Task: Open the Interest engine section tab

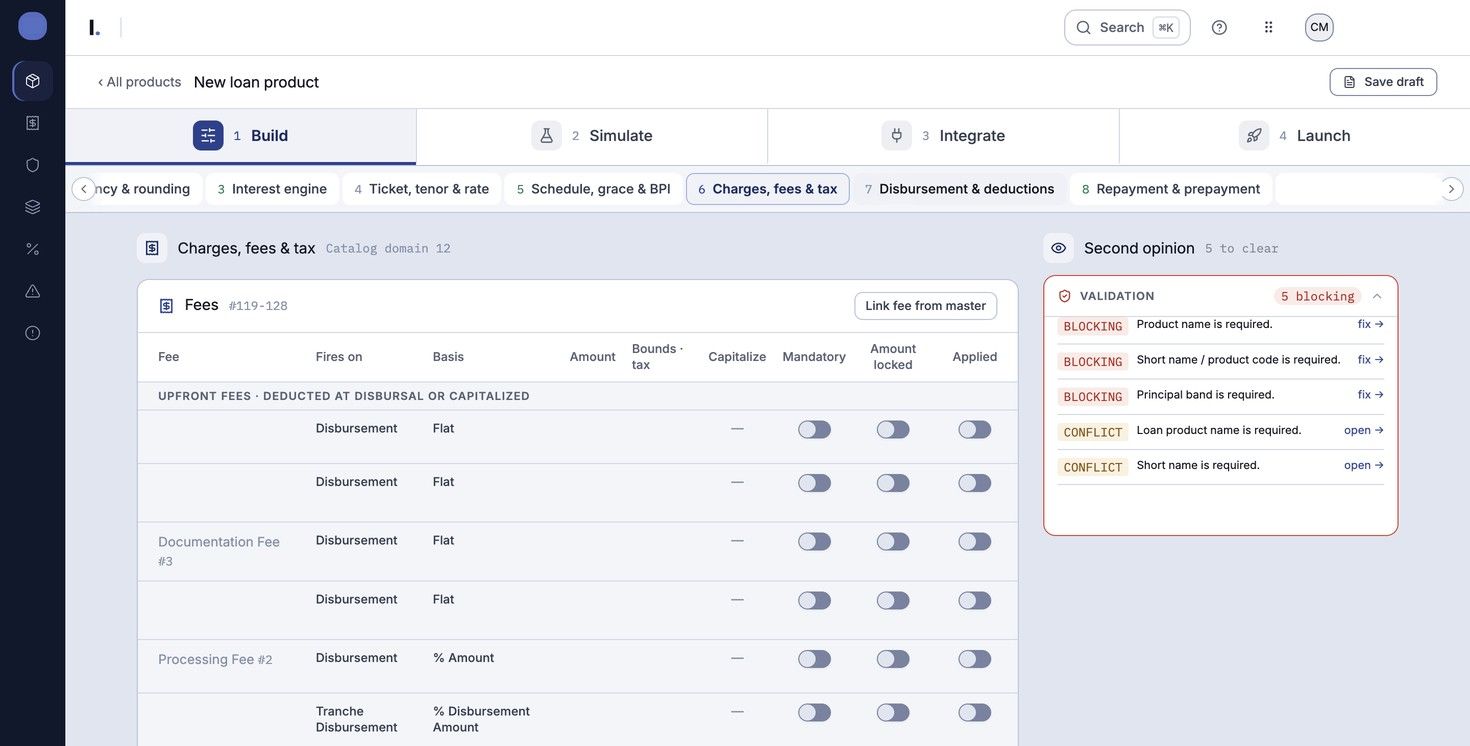Action: point(272,189)
